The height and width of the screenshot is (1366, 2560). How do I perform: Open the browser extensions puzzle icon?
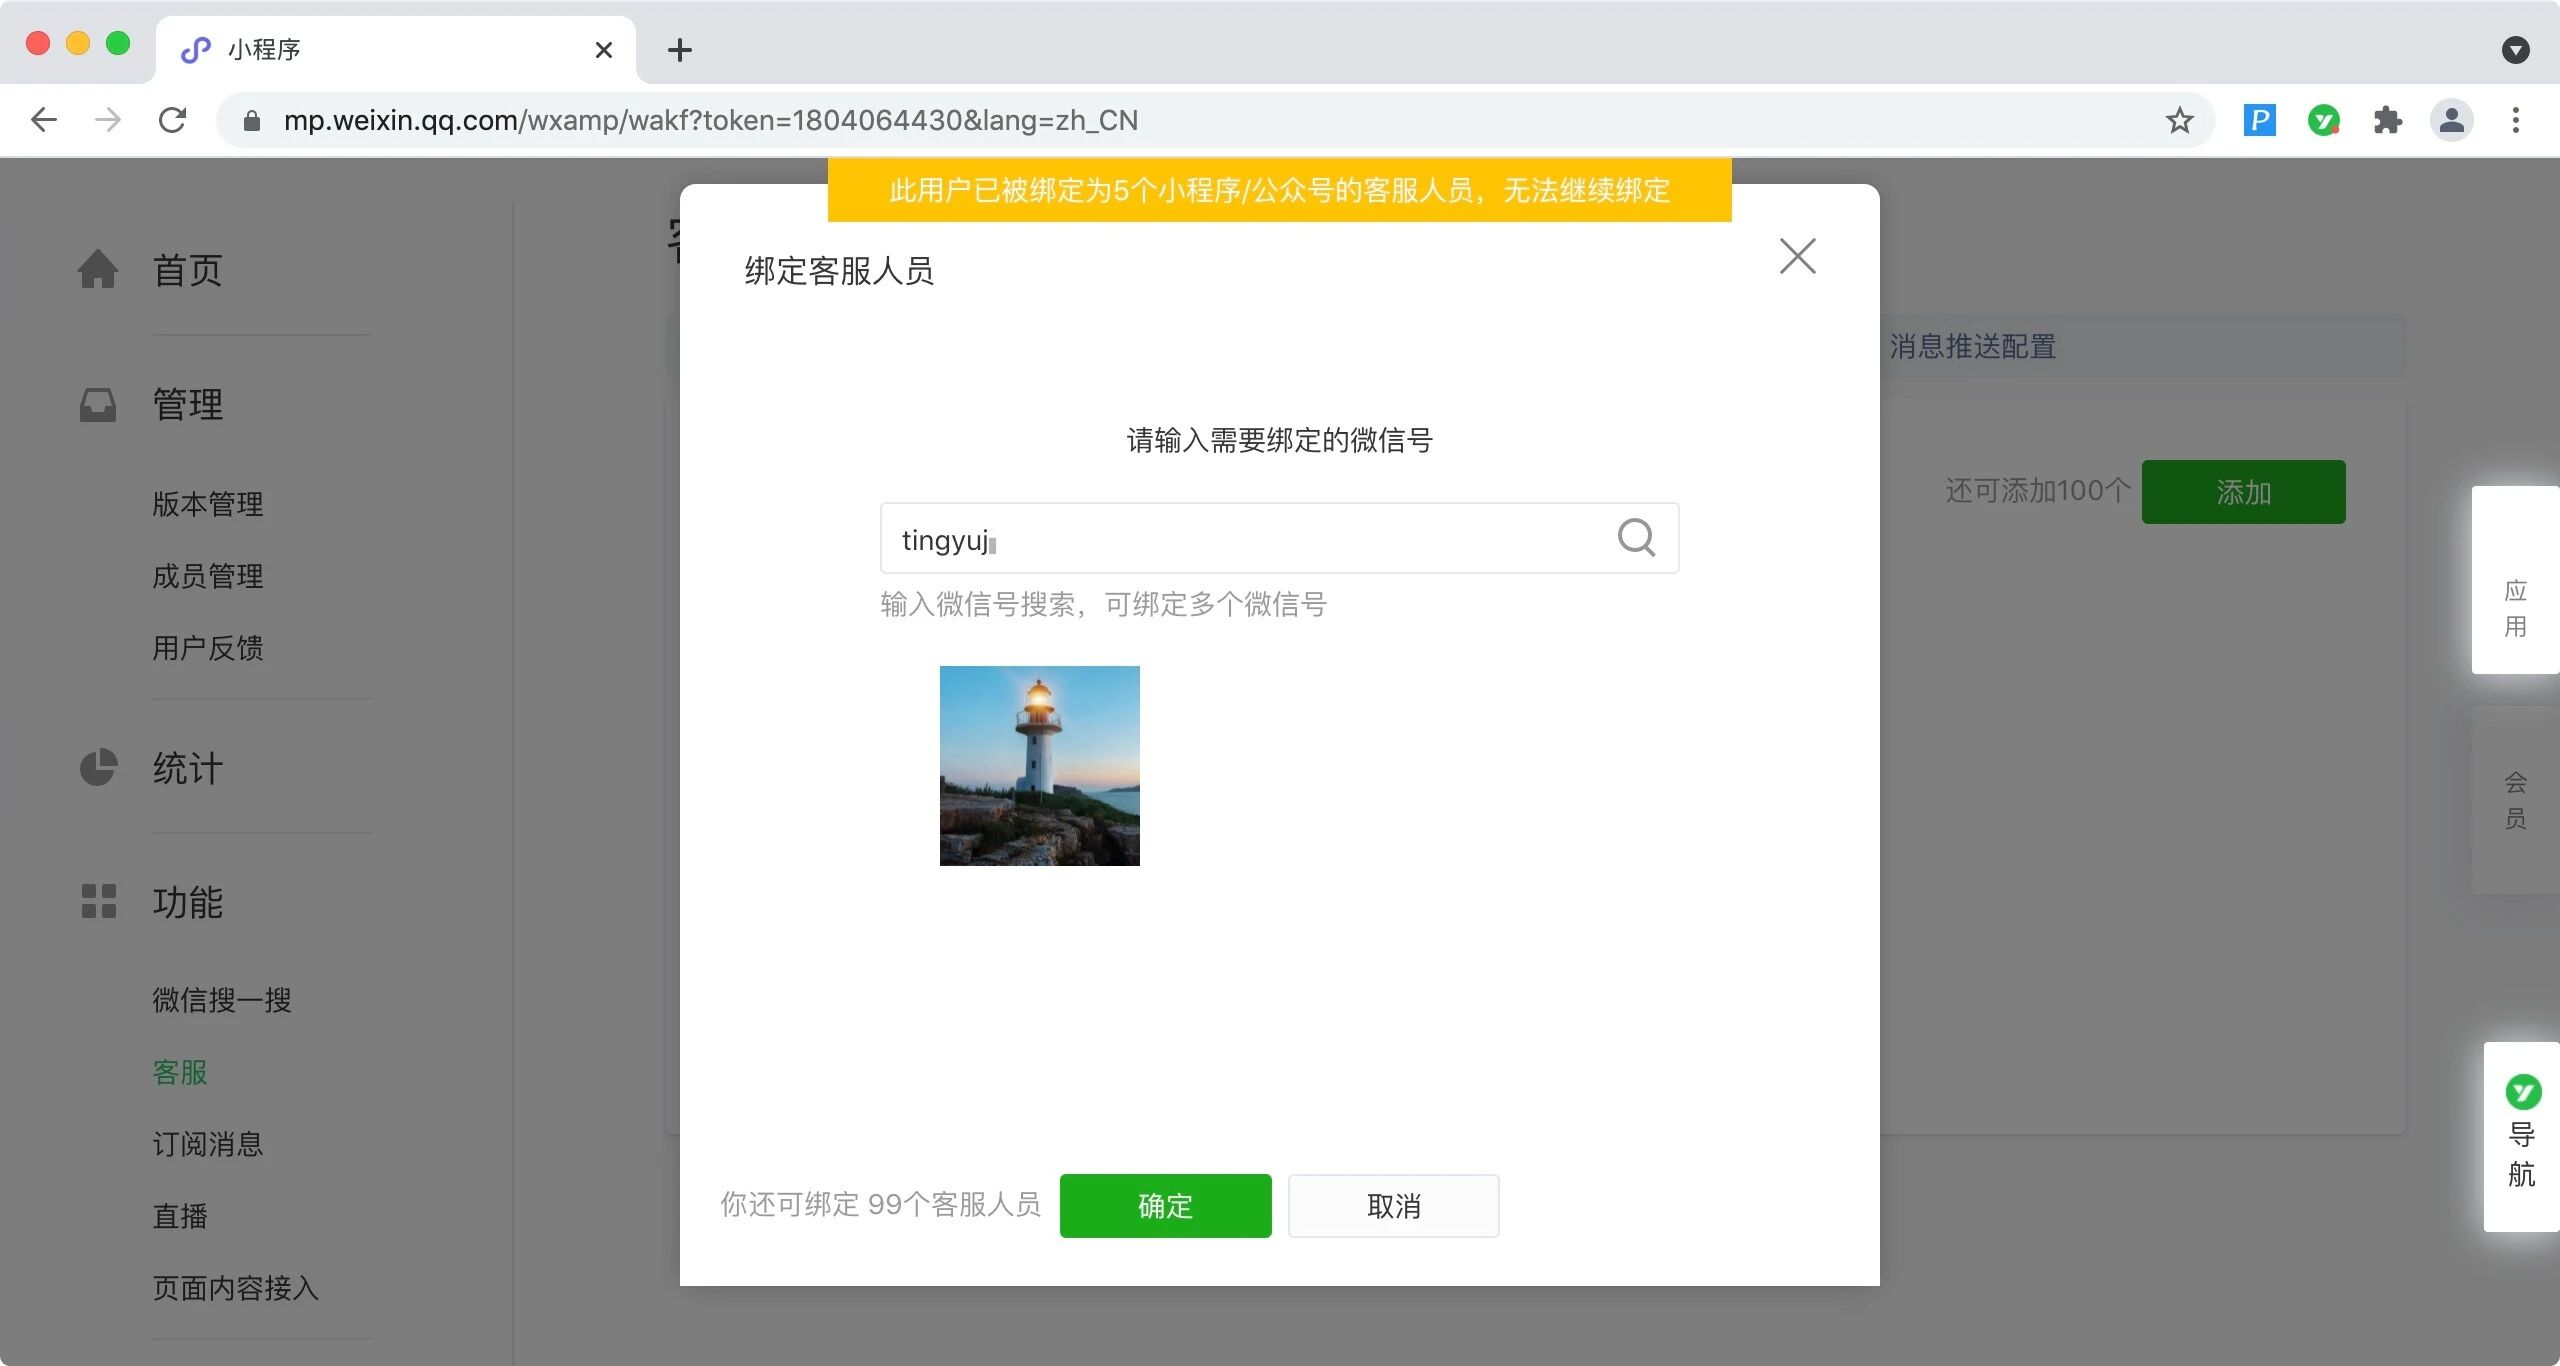(2387, 121)
